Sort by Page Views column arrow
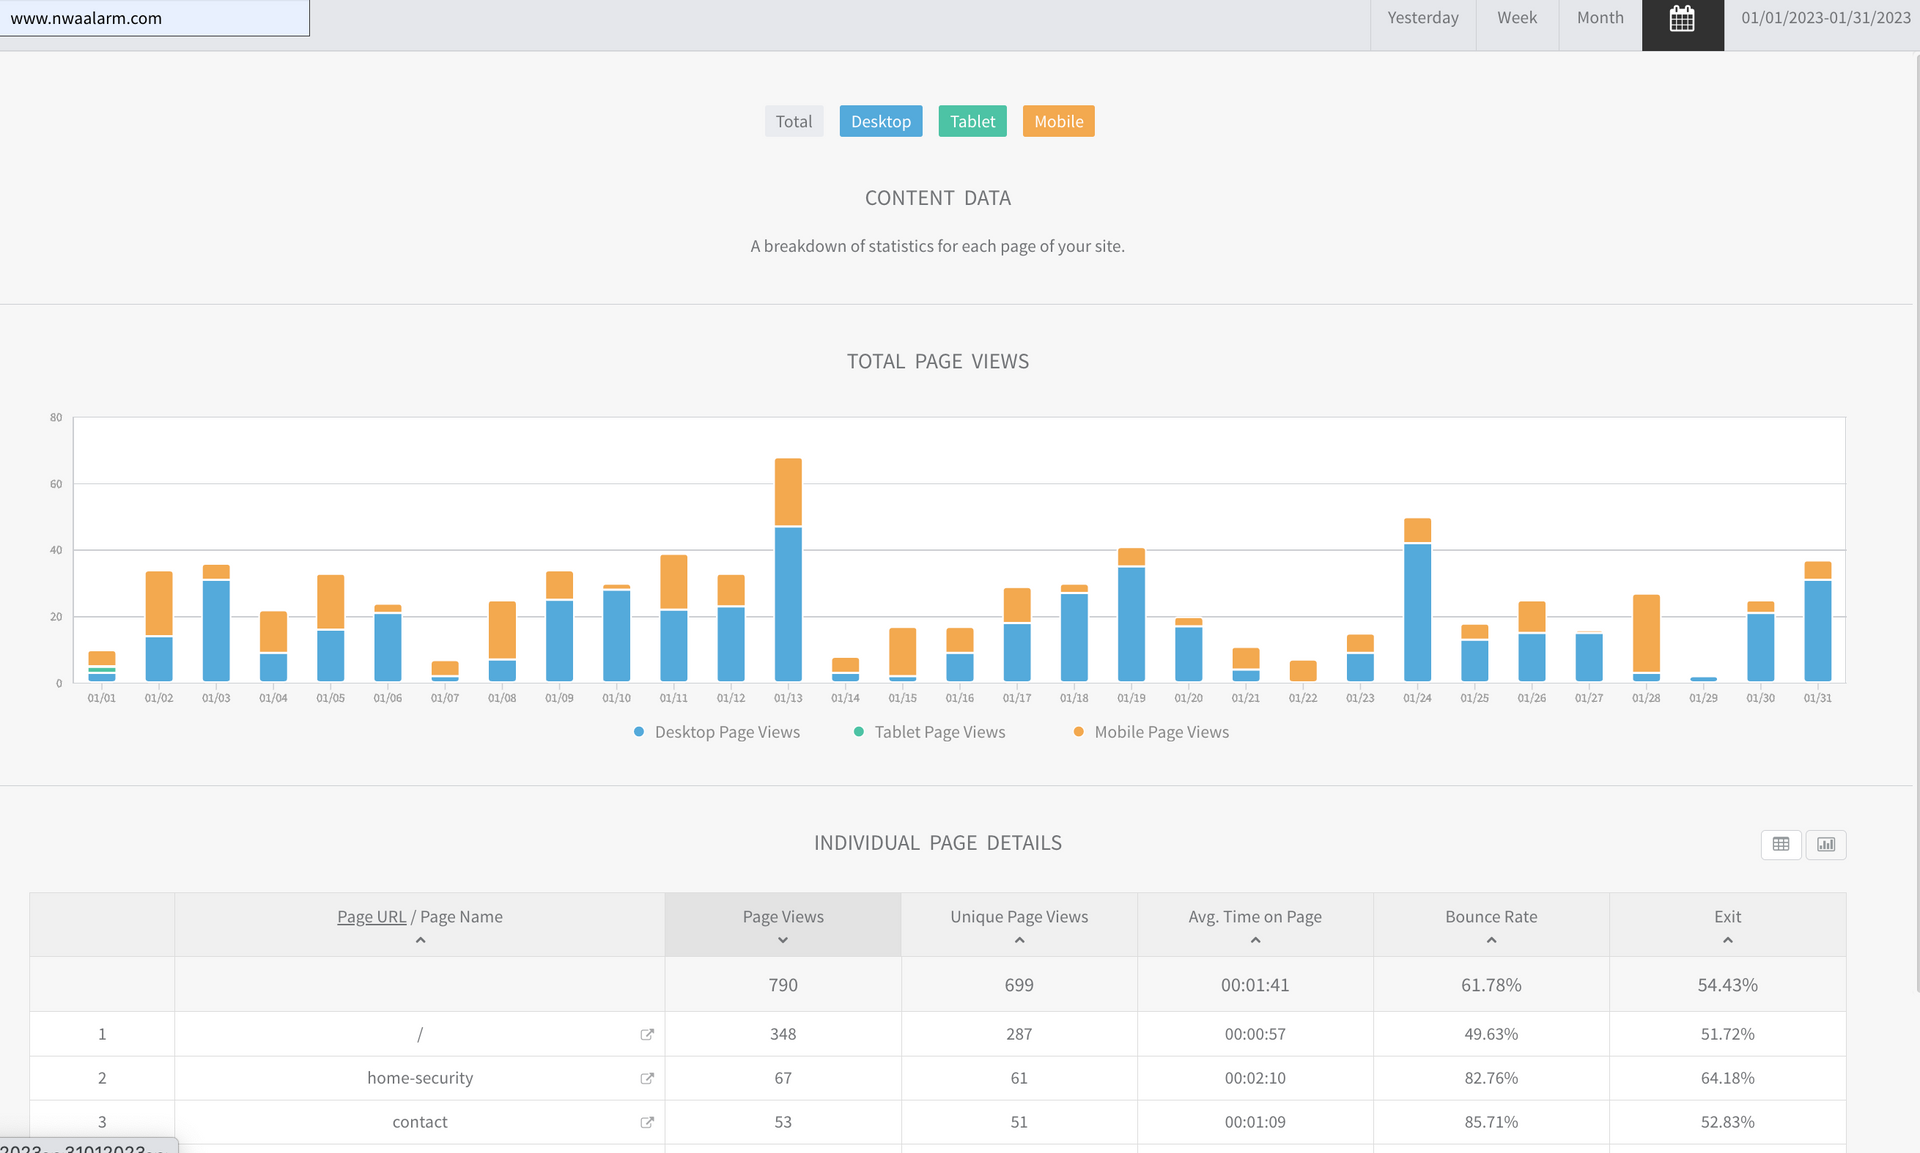 pyautogui.click(x=783, y=940)
